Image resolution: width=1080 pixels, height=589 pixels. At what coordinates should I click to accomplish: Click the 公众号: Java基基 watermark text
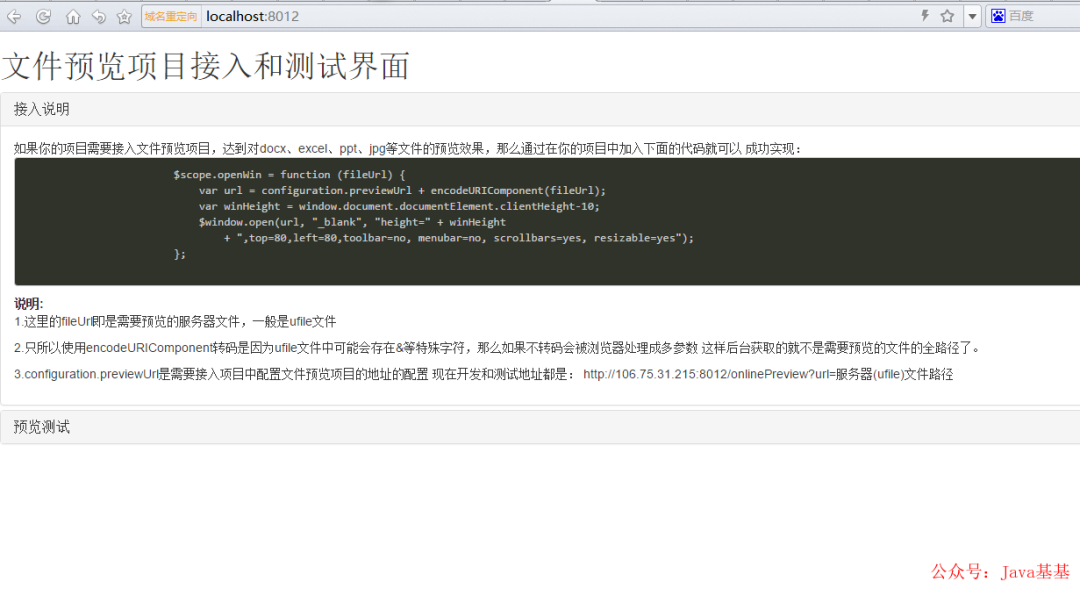1000,572
